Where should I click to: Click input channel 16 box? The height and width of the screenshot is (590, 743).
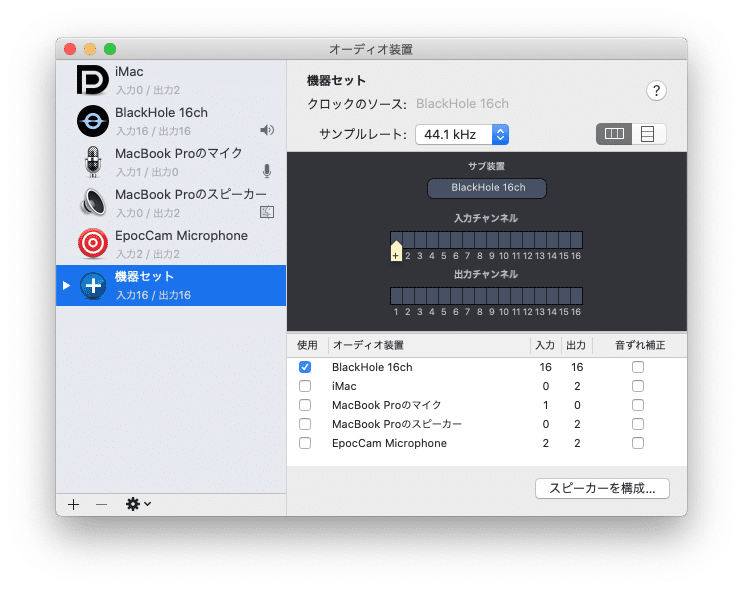[x=576, y=240]
